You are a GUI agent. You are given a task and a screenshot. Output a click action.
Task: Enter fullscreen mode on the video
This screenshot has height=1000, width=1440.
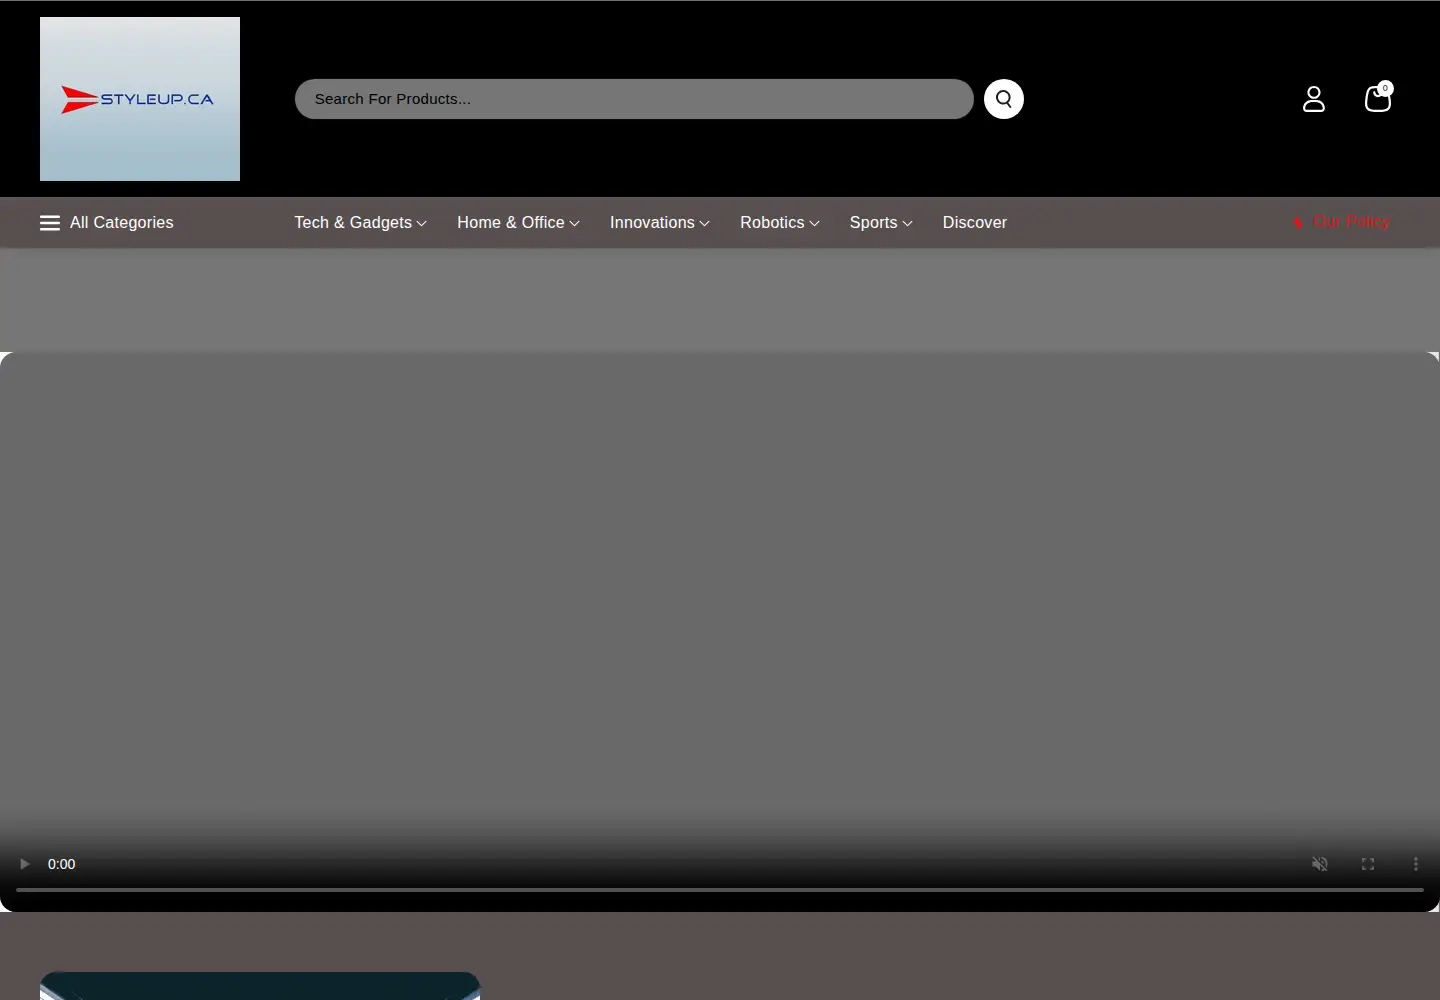(x=1368, y=864)
